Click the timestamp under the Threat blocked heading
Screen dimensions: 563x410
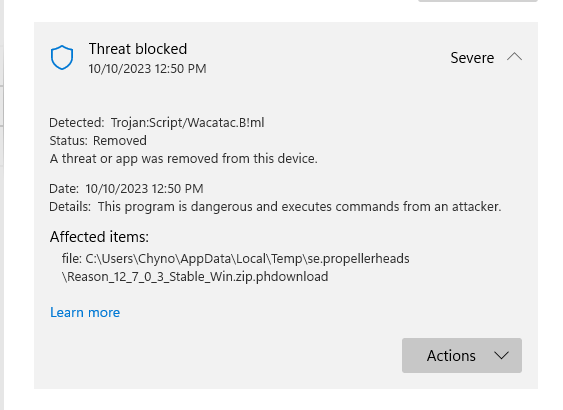click(148, 69)
